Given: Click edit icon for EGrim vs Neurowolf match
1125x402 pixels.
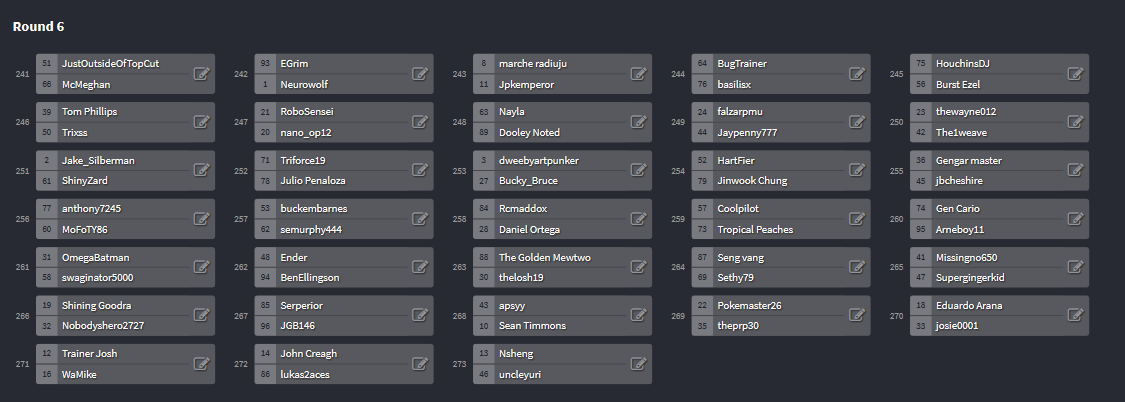Looking at the screenshot, I should point(420,73).
